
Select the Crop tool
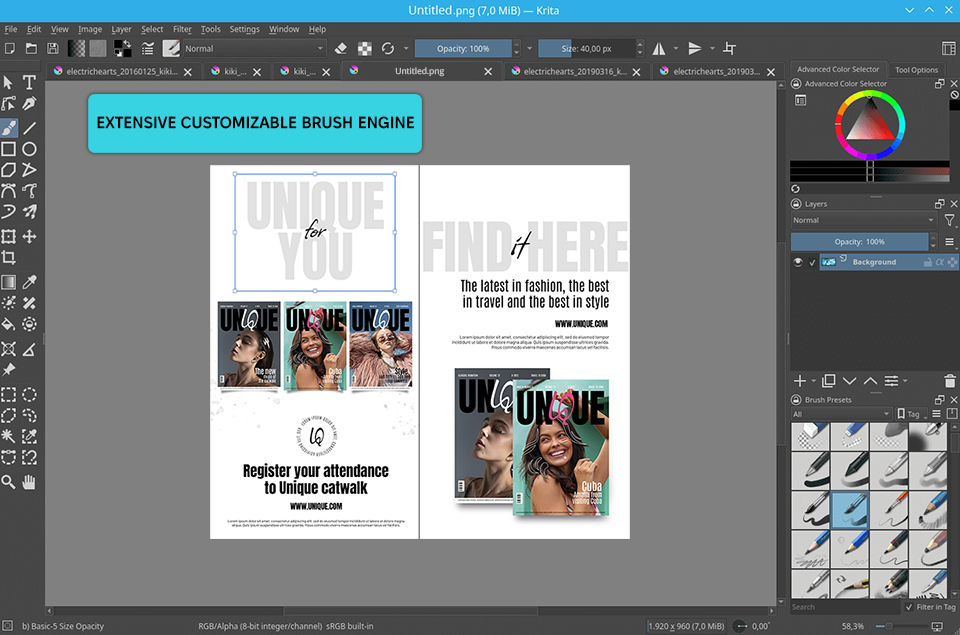(9, 258)
